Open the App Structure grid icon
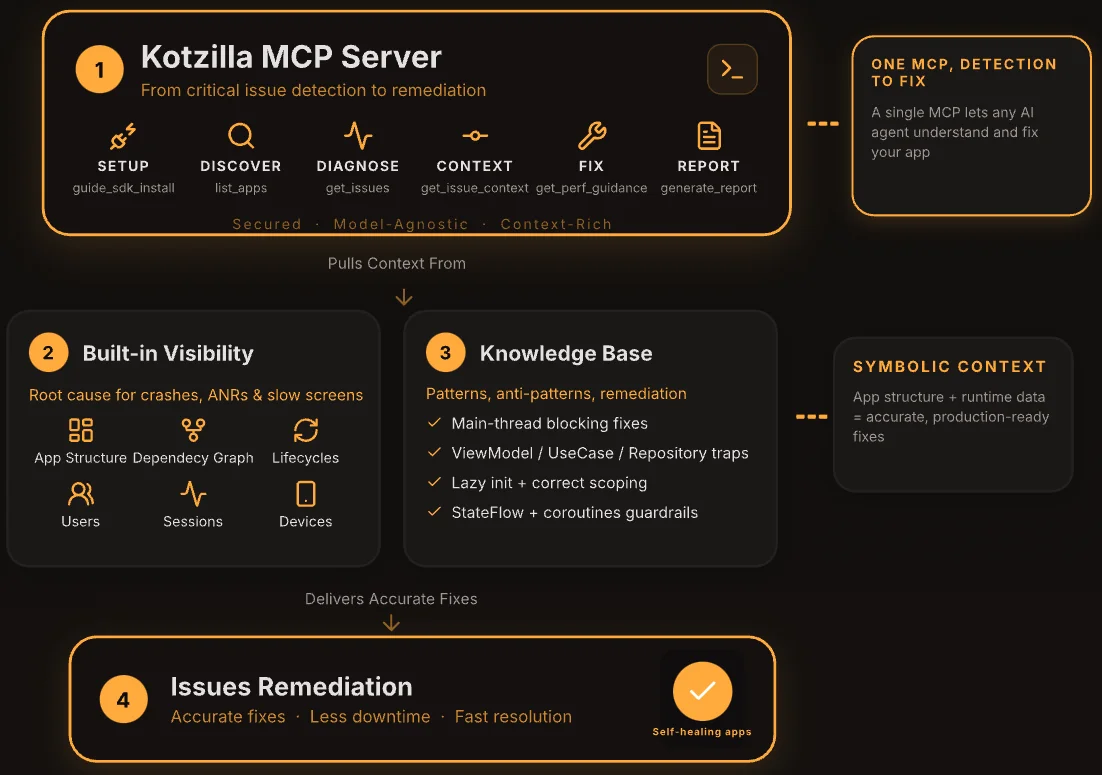This screenshot has width=1102, height=775. [x=81, y=430]
